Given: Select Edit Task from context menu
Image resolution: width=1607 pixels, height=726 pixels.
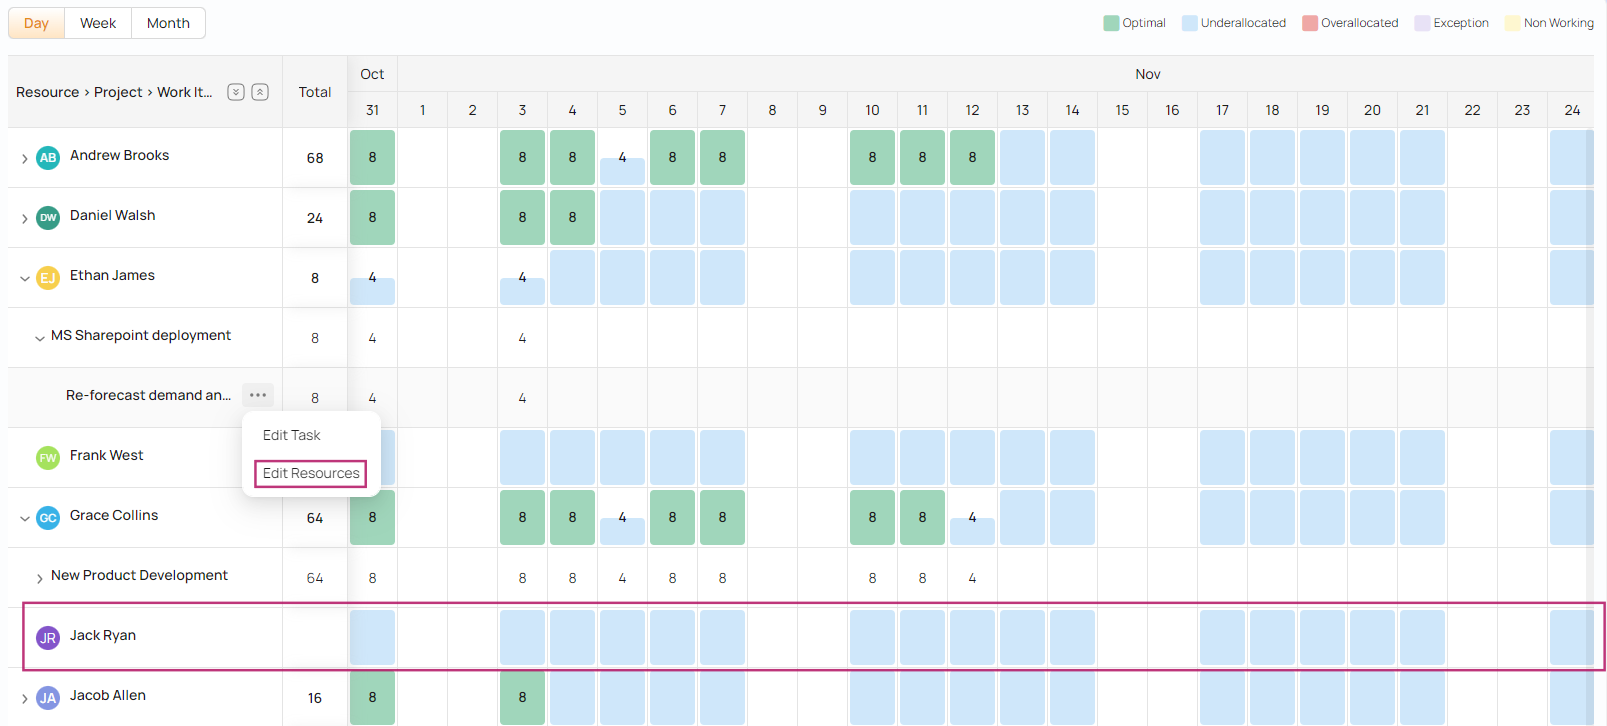Looking at the screenshot, I should 292,435.
